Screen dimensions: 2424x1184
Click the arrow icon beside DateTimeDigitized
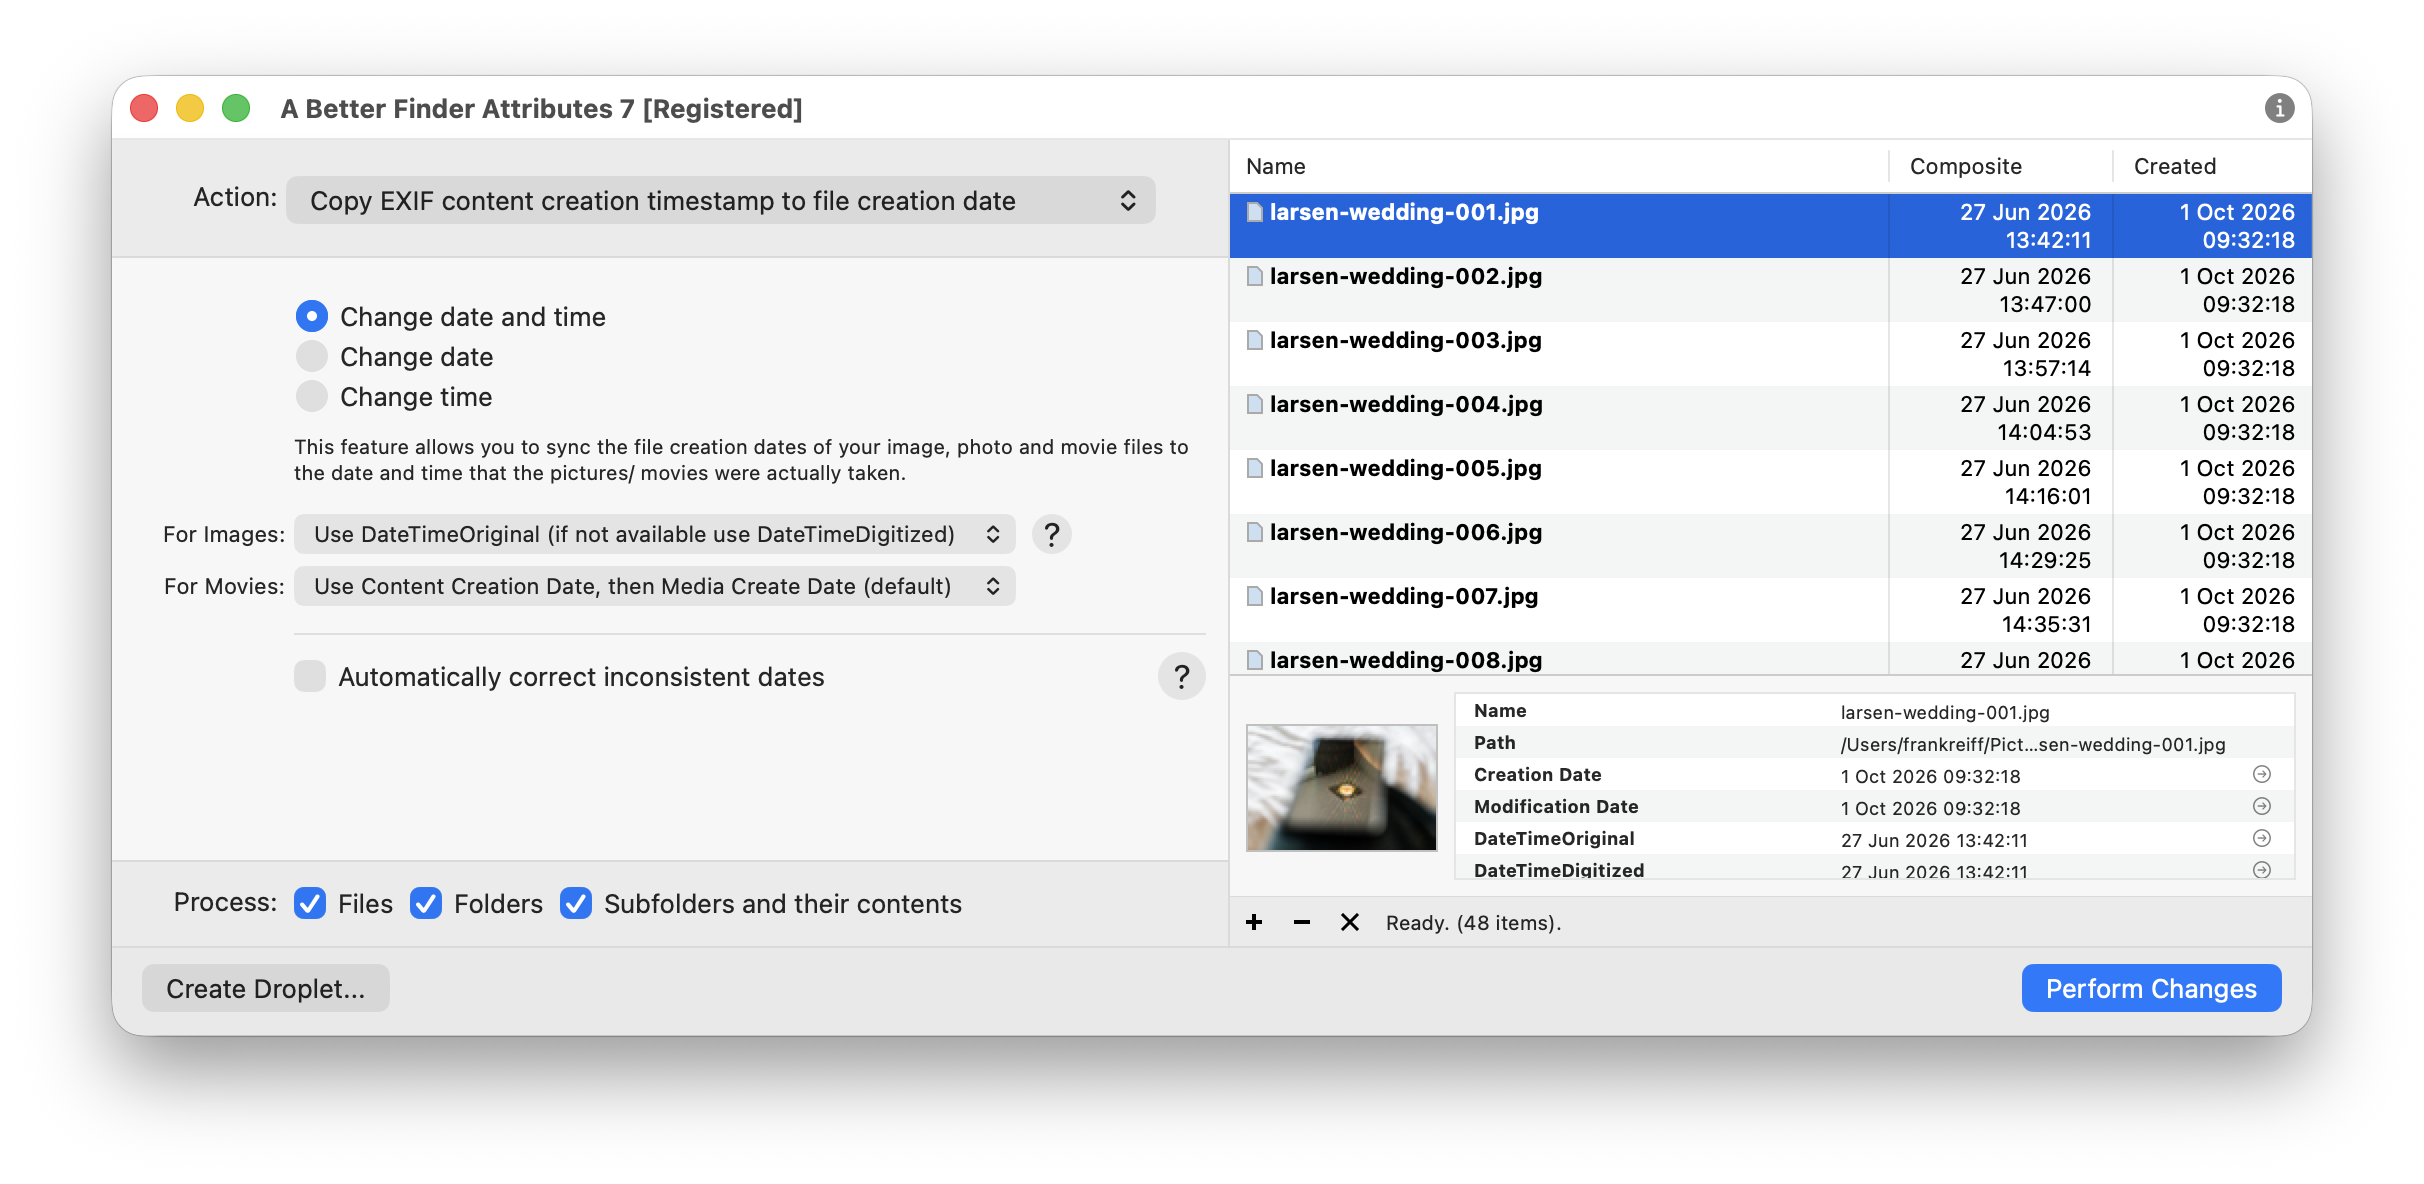2262,870
